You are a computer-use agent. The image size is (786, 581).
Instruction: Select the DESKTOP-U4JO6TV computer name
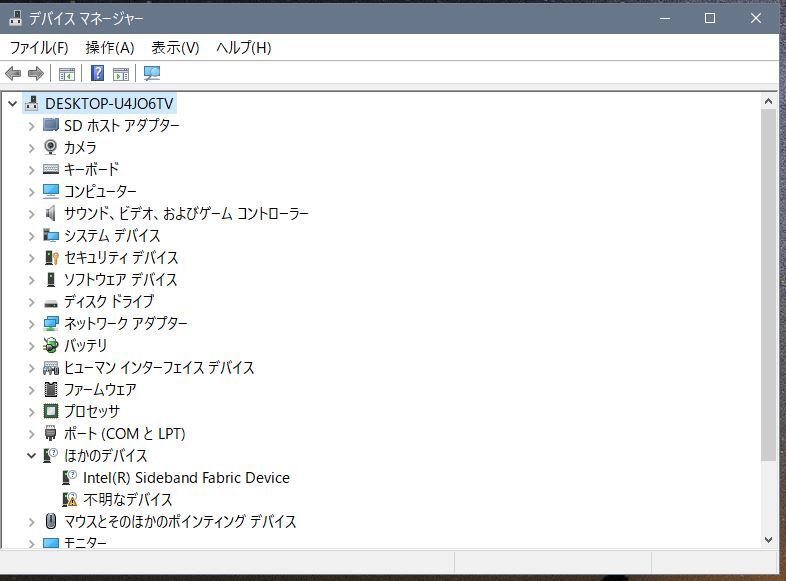pyautogui.click(x=109, y=104)
